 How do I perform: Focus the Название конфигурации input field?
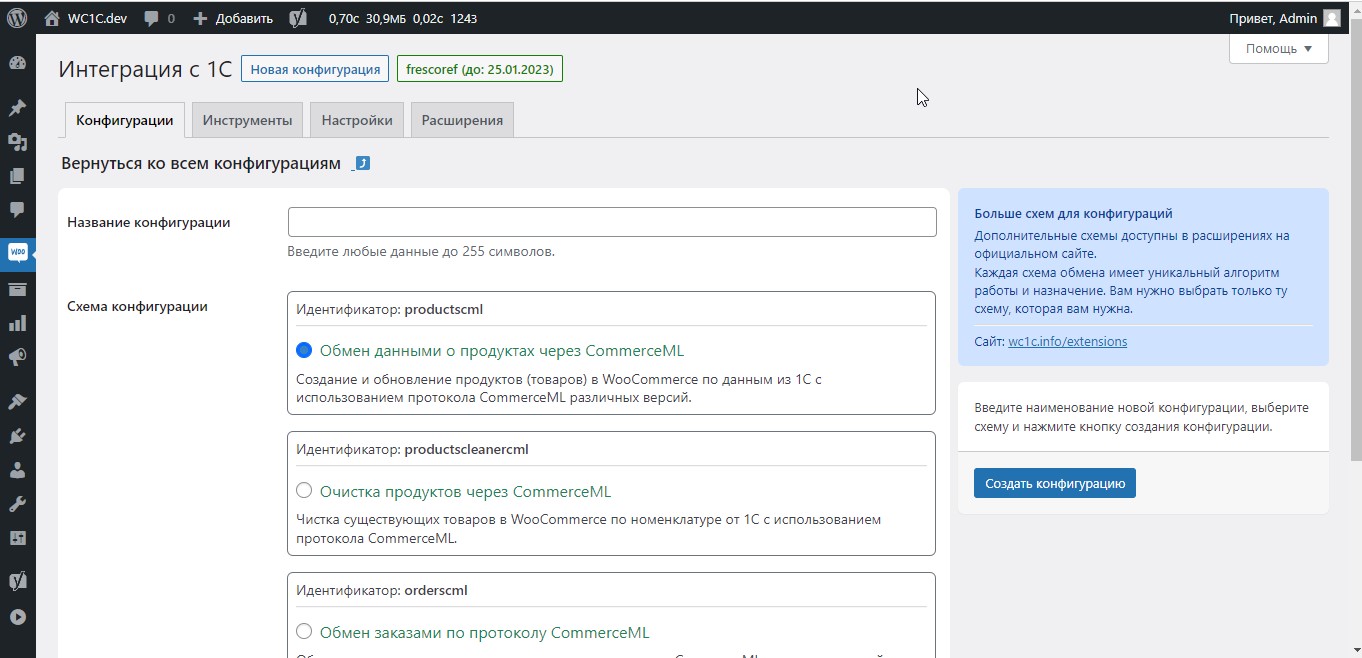pyautogui.click(x=612, y=222)
